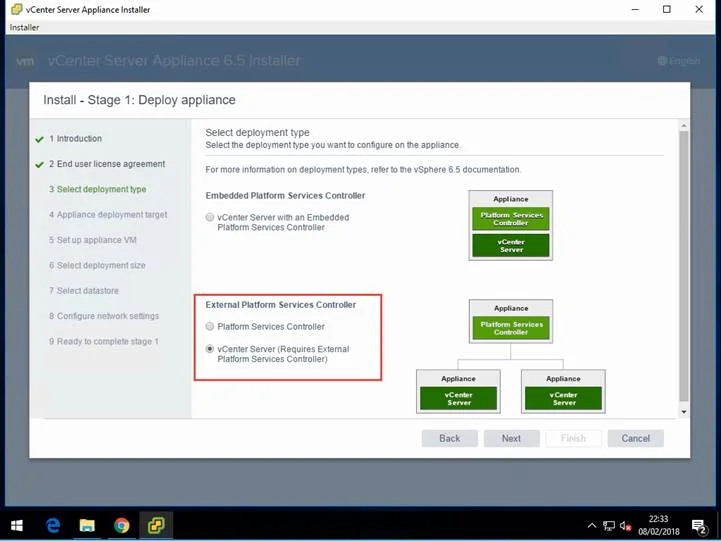Click the Introduction step green checkmark
This screenshot has width=721, height=541.
click(x=40, y=139)
